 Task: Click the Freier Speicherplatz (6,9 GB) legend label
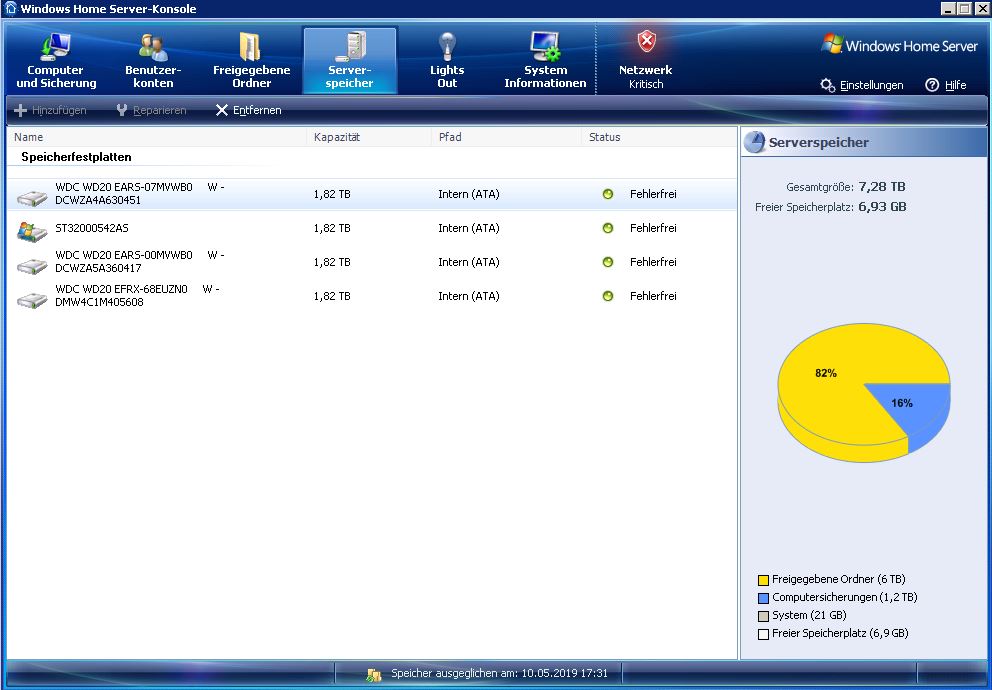[840, 633]
